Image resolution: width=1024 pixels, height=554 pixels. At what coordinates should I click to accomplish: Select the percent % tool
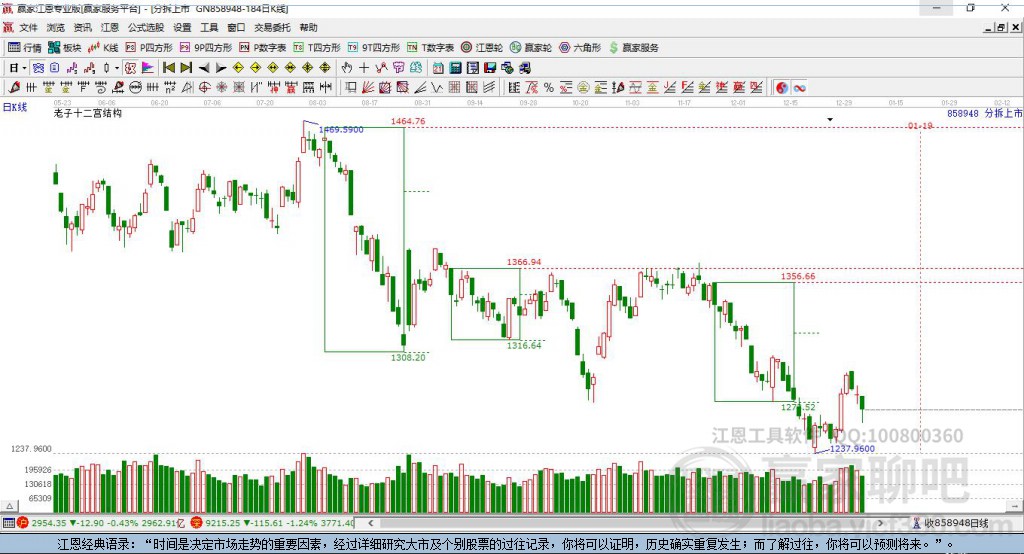coord(549,88)
